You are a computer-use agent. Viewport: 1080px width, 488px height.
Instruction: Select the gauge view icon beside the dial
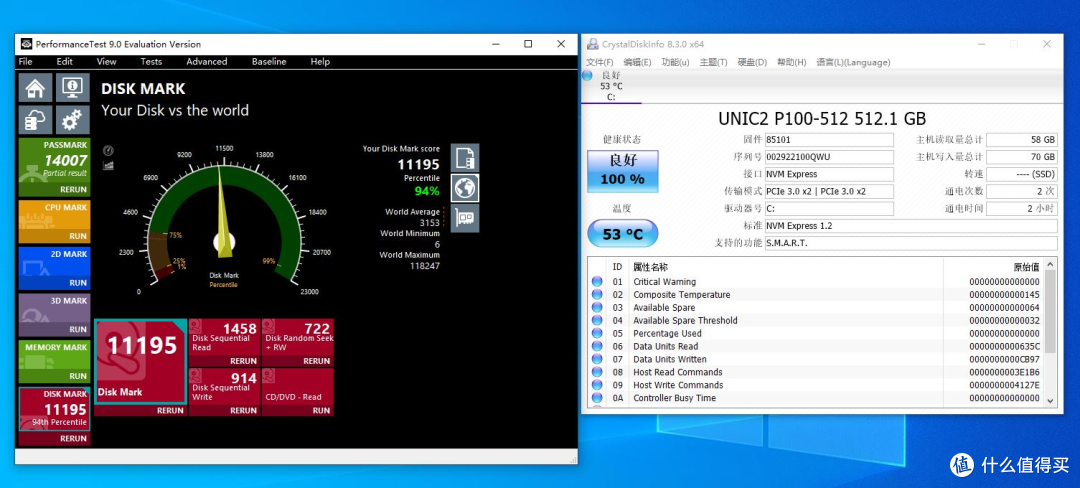pyautogui.click(x=108, y=151)
